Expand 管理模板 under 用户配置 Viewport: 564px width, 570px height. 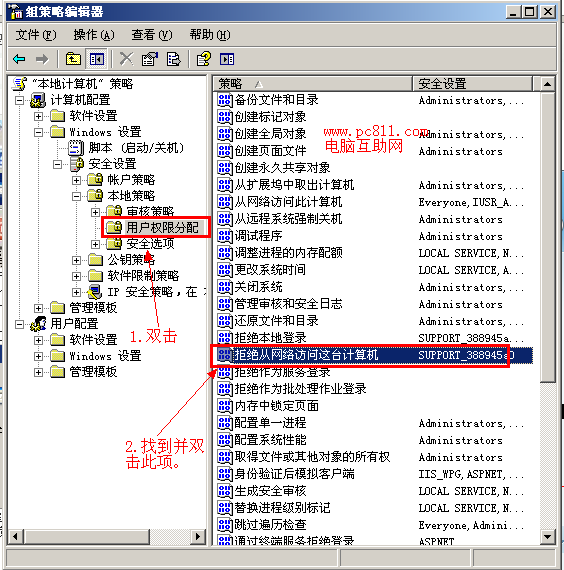pos(38,372)
